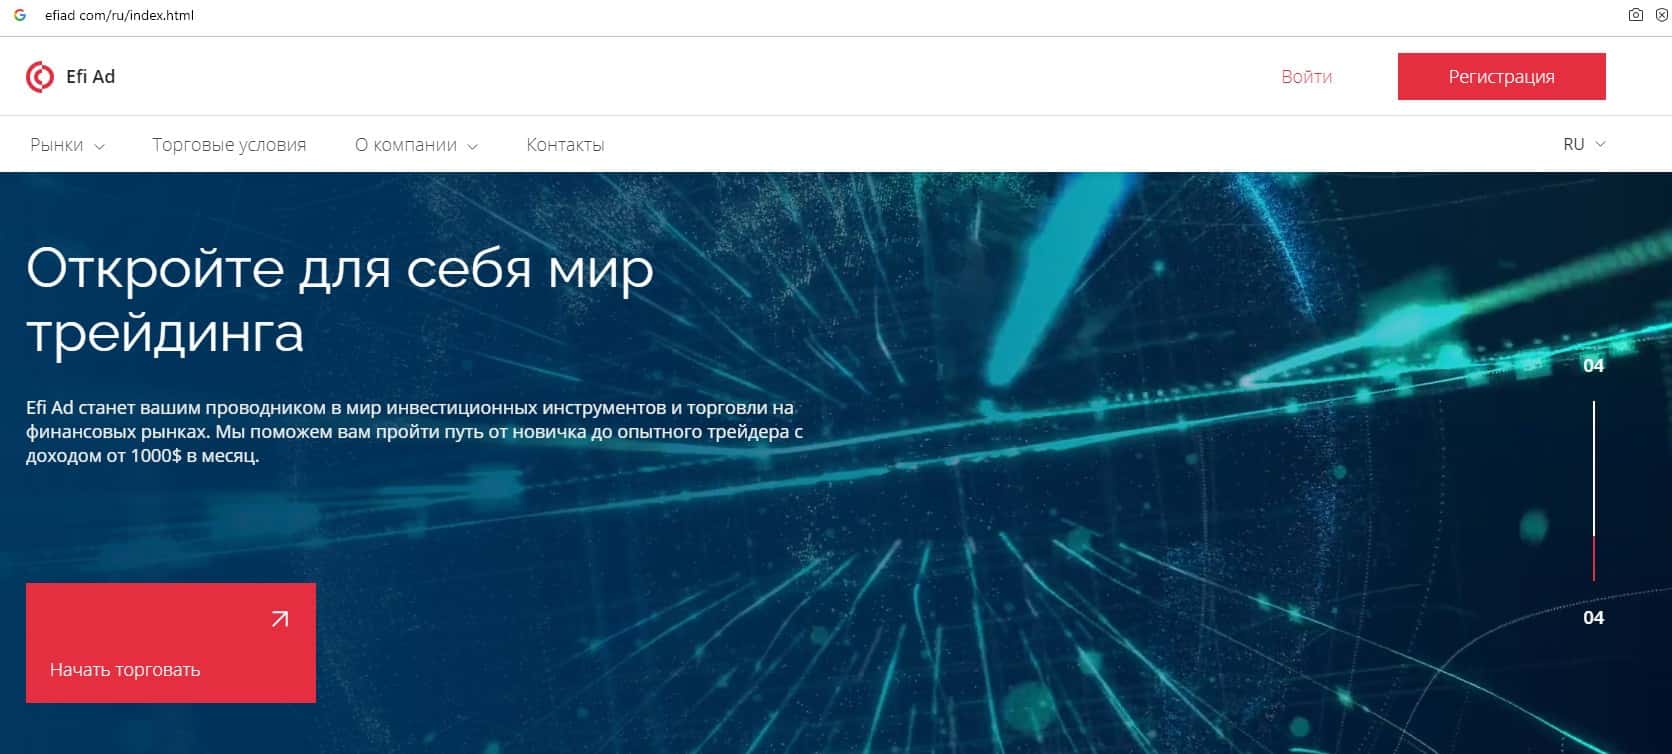This screenshot has width=1672, height=754.
Task: Open the Торговые условия menu item
Action: coord(229,145)
